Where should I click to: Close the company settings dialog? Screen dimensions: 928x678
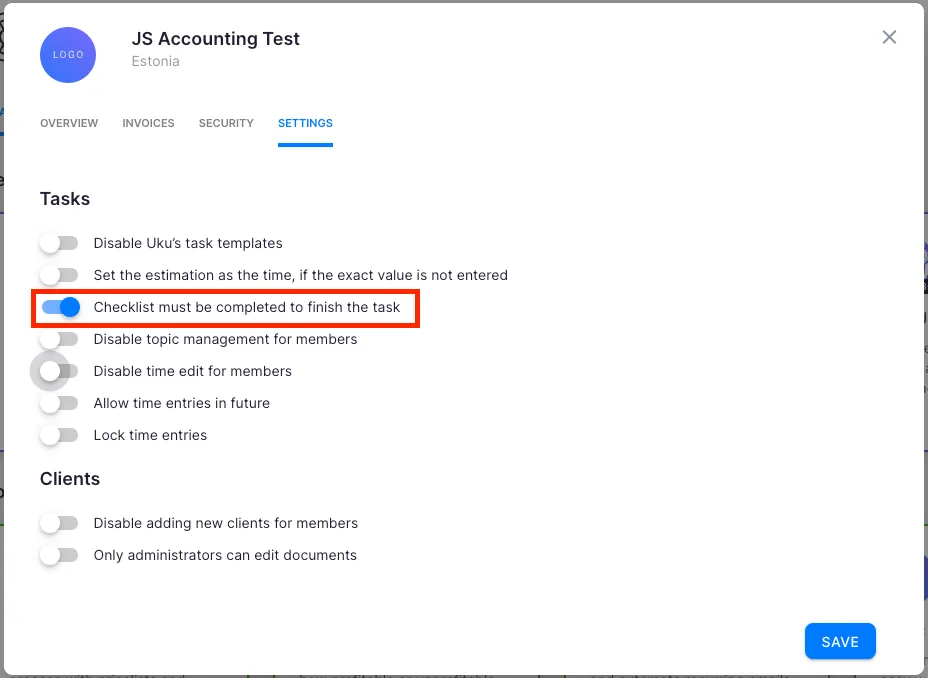[889, 37]
